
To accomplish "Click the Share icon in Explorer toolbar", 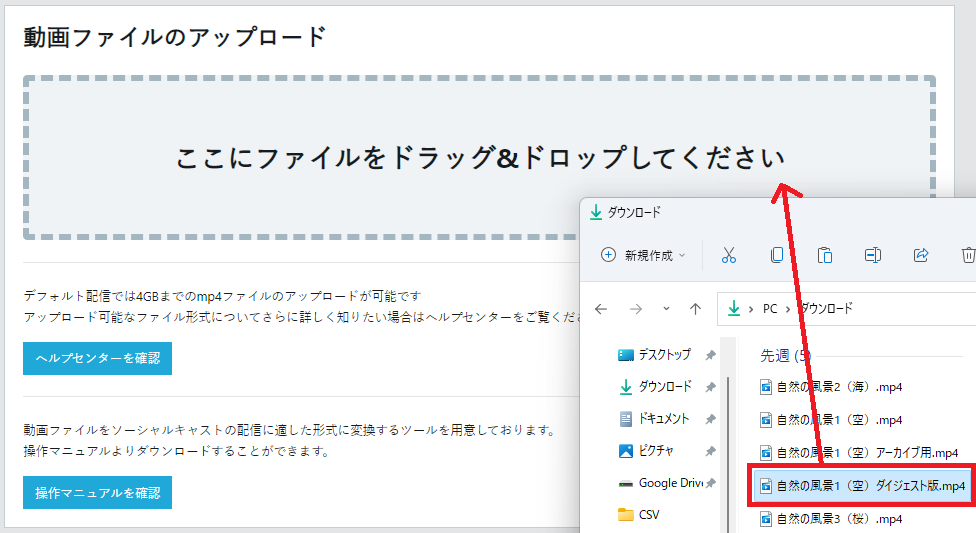I will [921, 255].
